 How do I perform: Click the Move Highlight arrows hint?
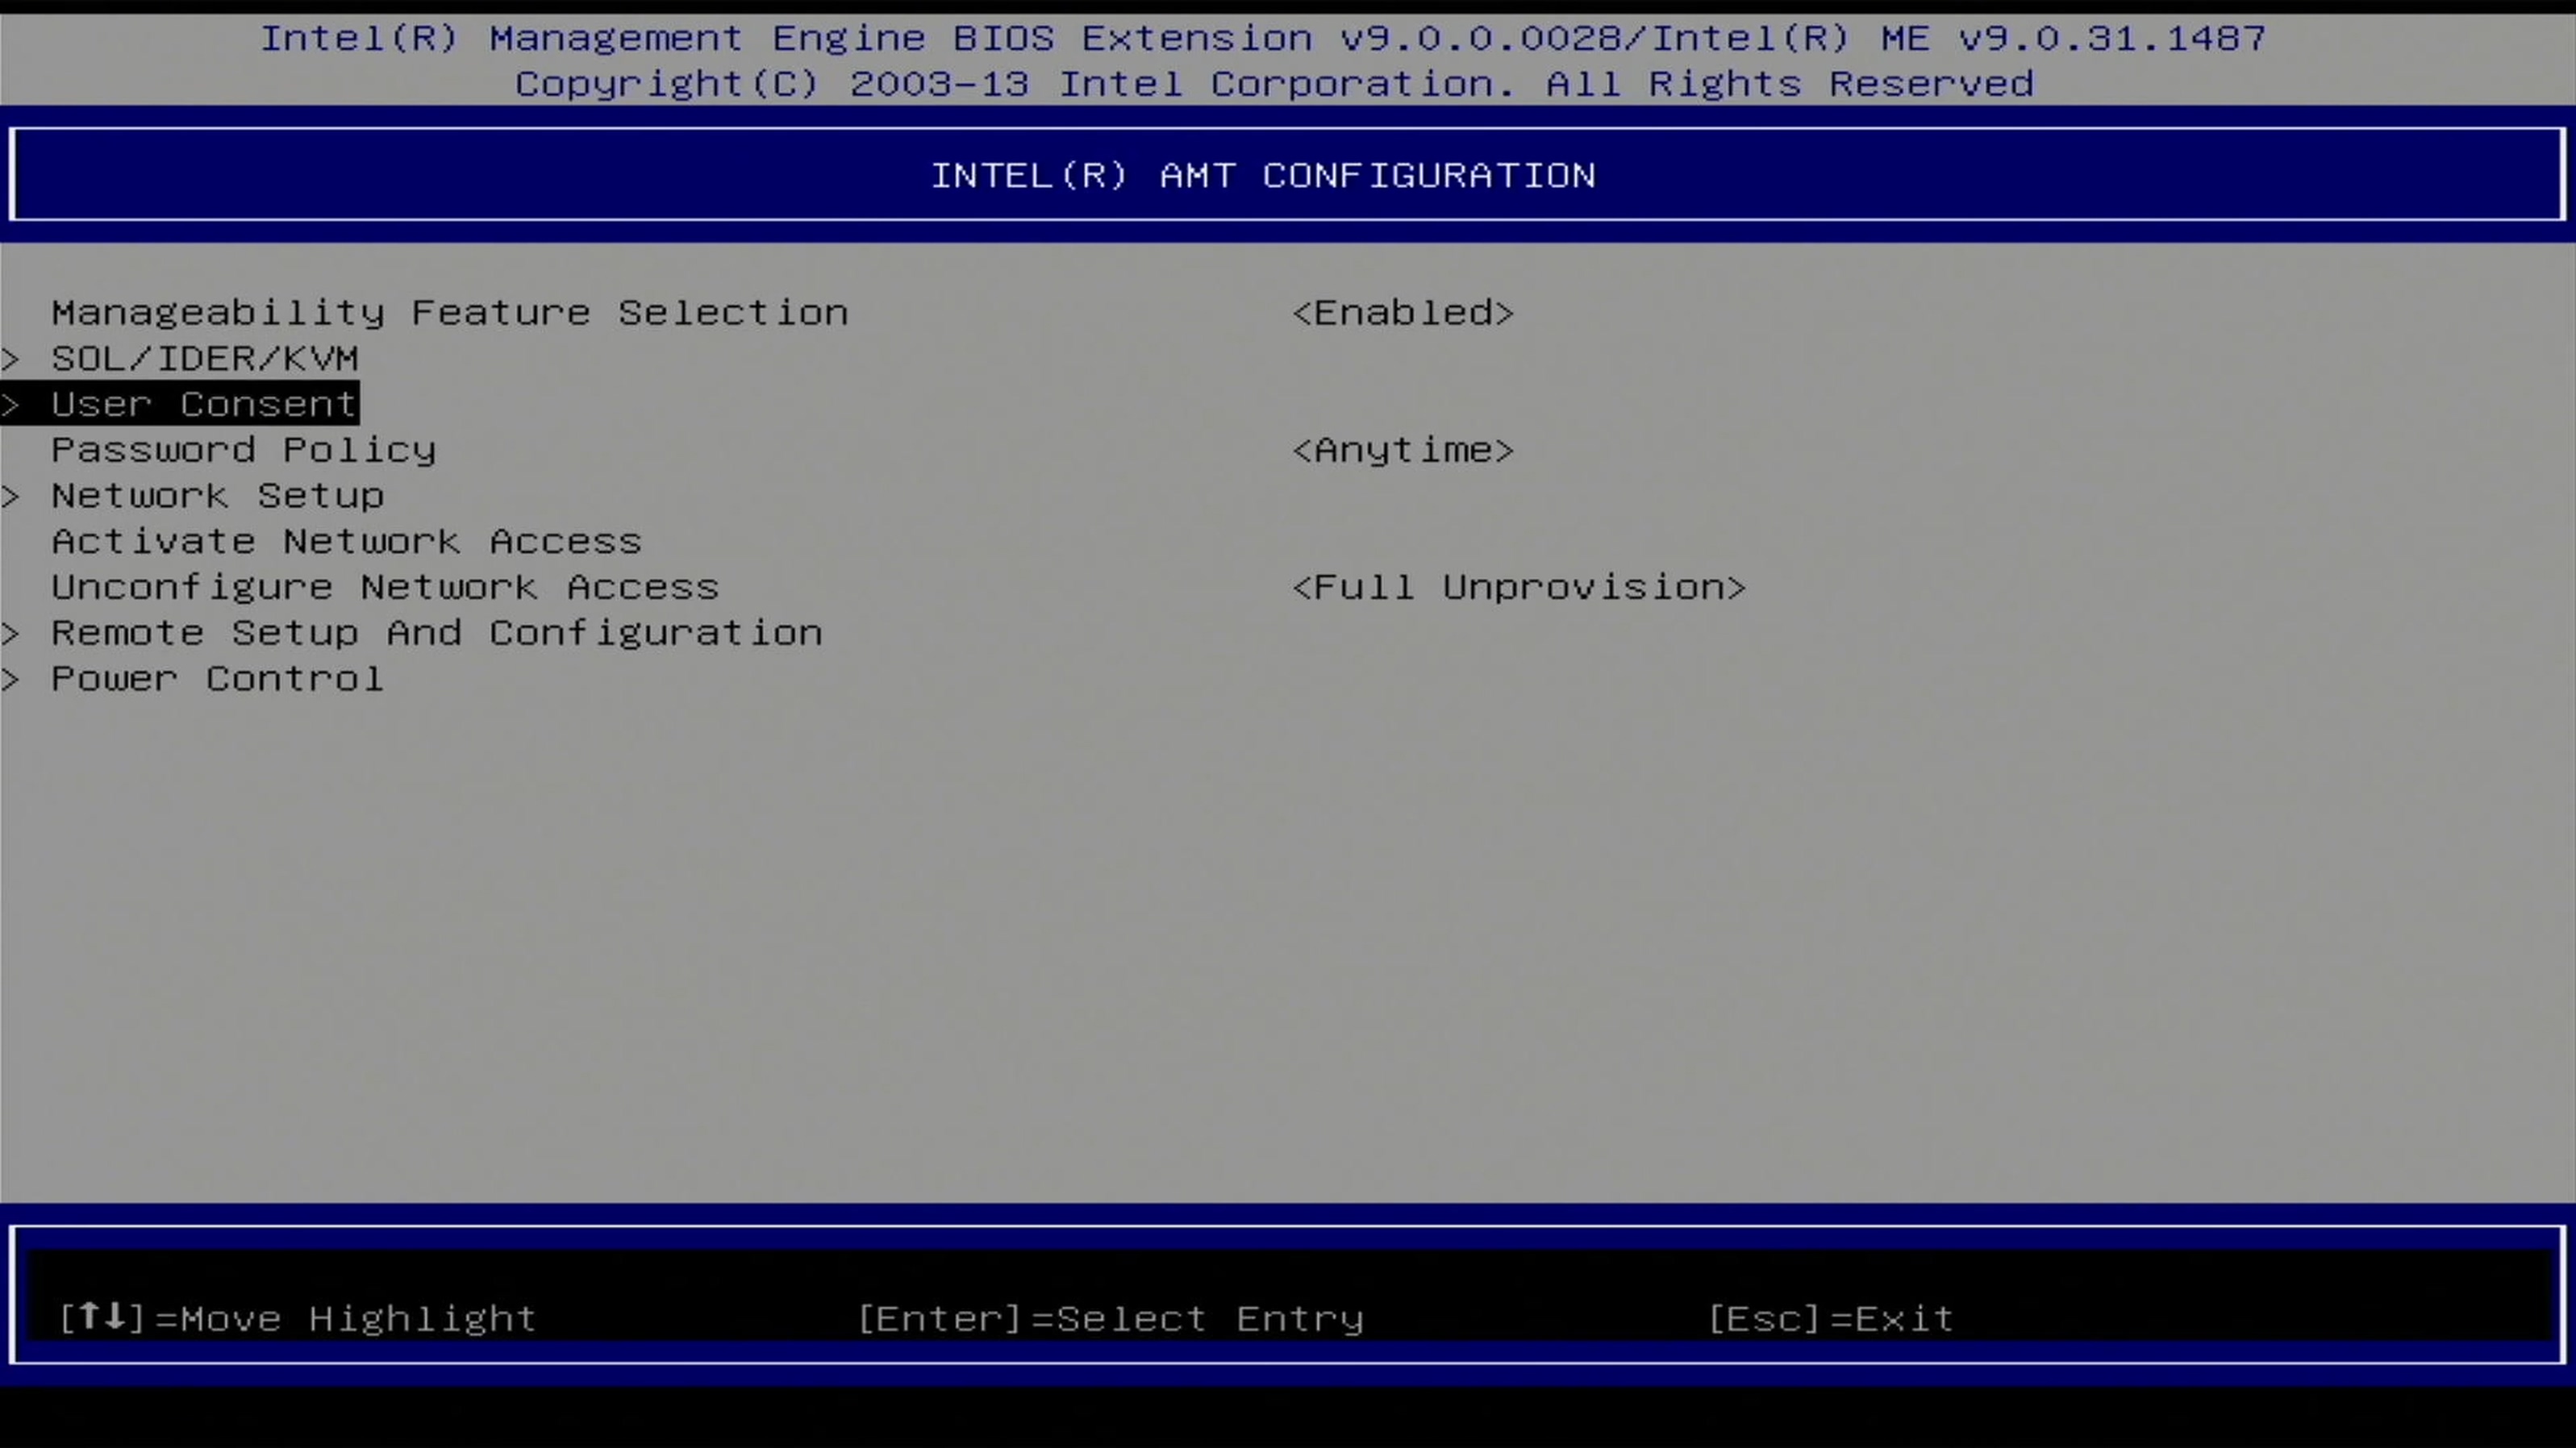point(298,1318)
